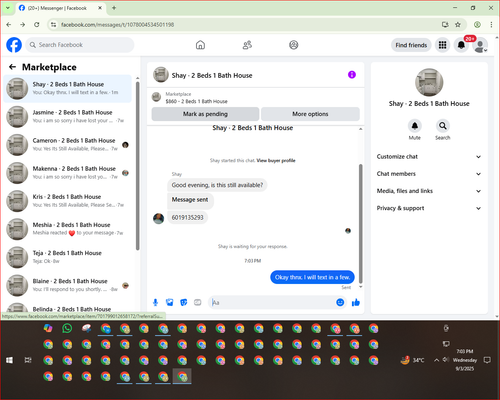
Task: Click the taskbar volume icon
Action: click(446, 360)
